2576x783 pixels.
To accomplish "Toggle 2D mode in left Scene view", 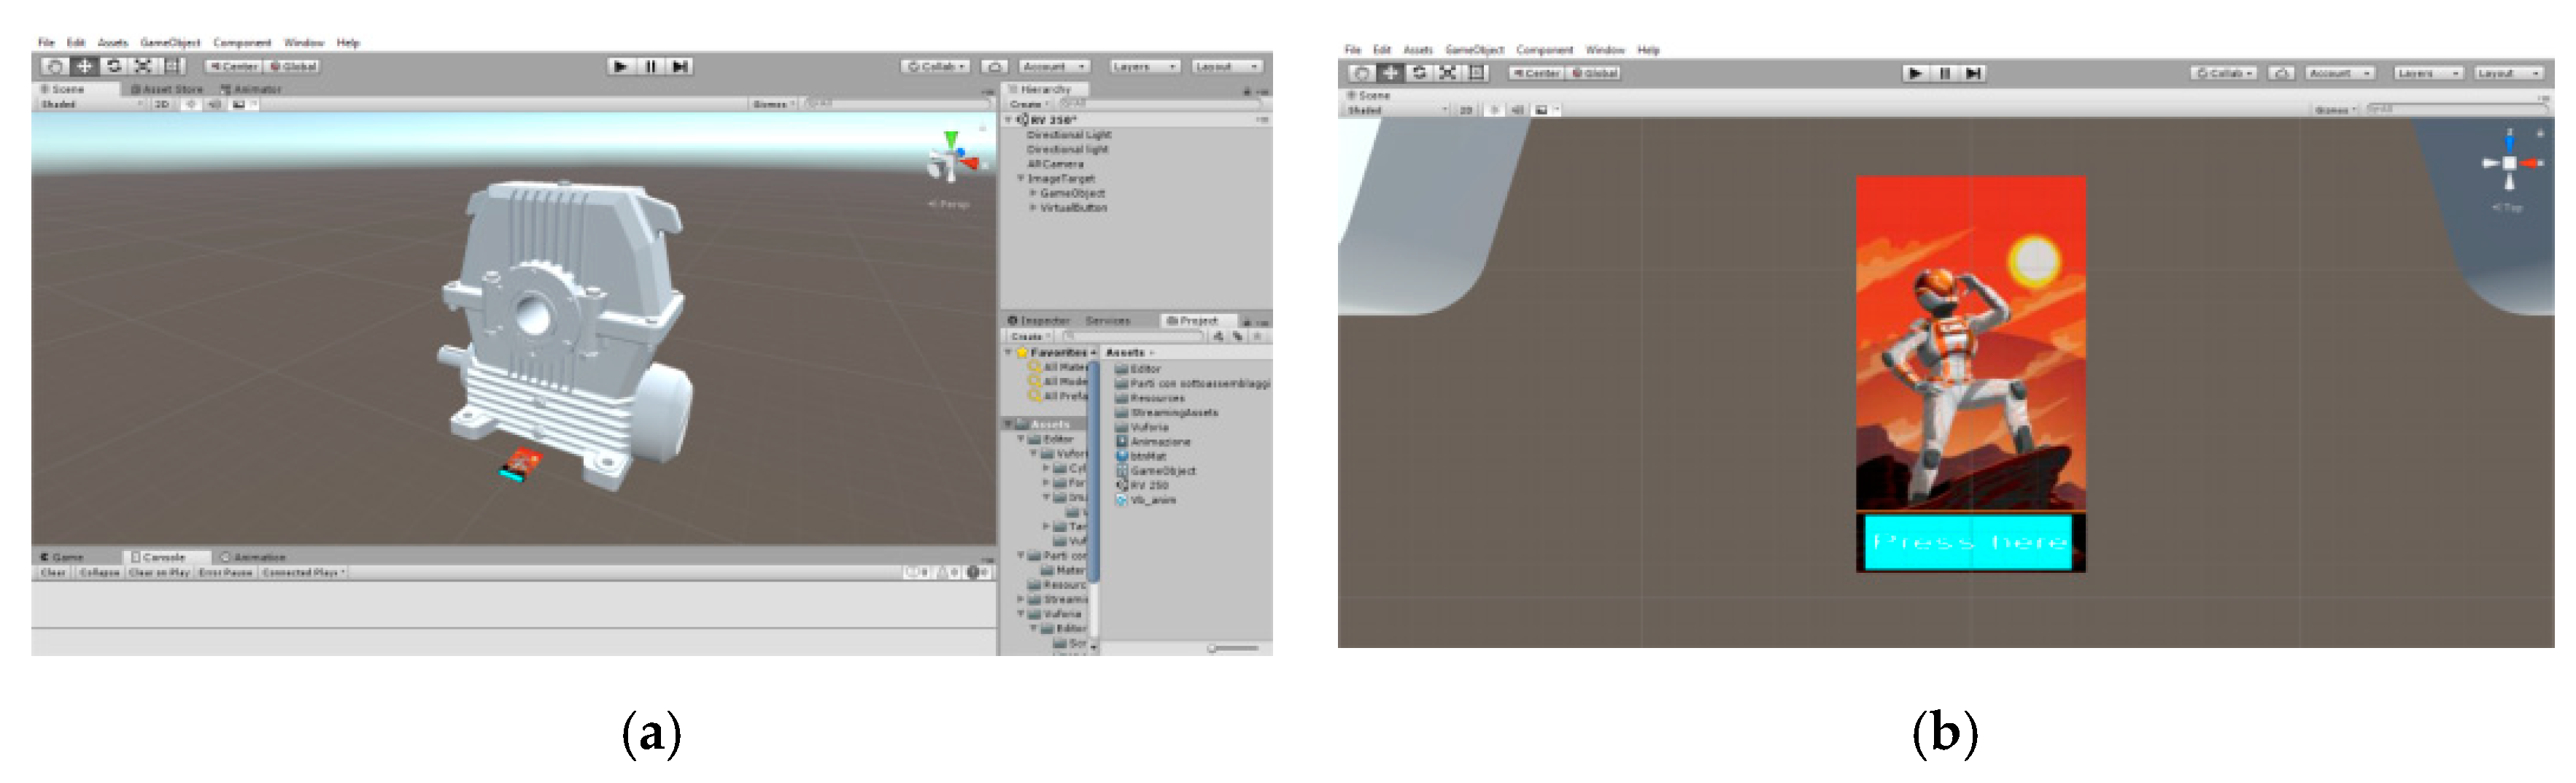I will tap(161, 104).
